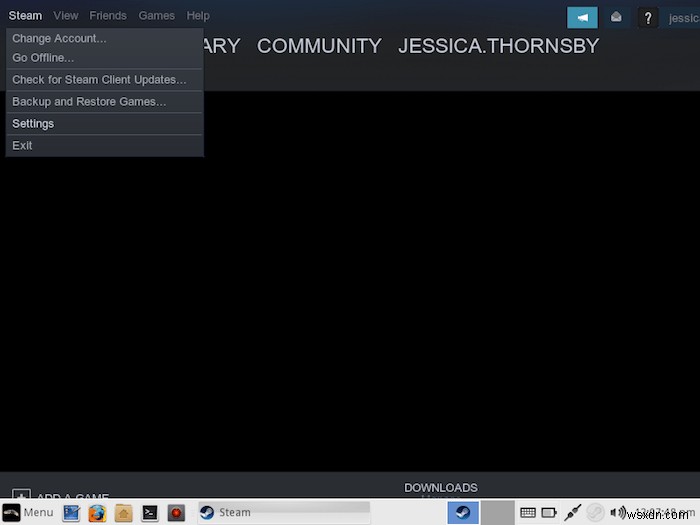Image resolution: width=700 pixels, height=525 pixels.
Task: Open the Games menu
Action: [156, 16]
